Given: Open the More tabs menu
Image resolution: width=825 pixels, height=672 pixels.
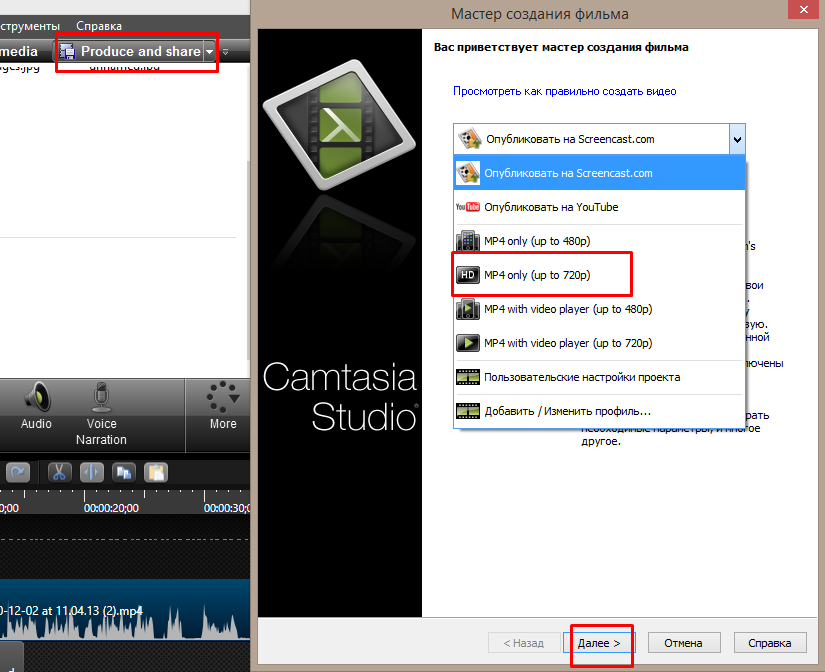Looking at the screenshot, I should point(223,406).
